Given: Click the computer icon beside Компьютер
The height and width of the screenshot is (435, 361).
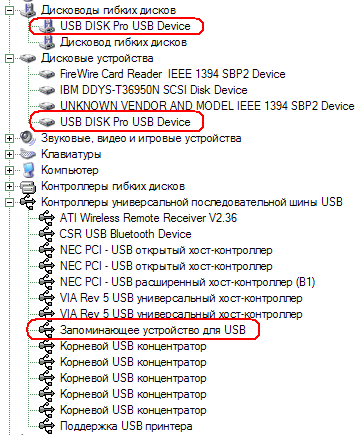Looking at the screenshot, I should tap(28, 170).
